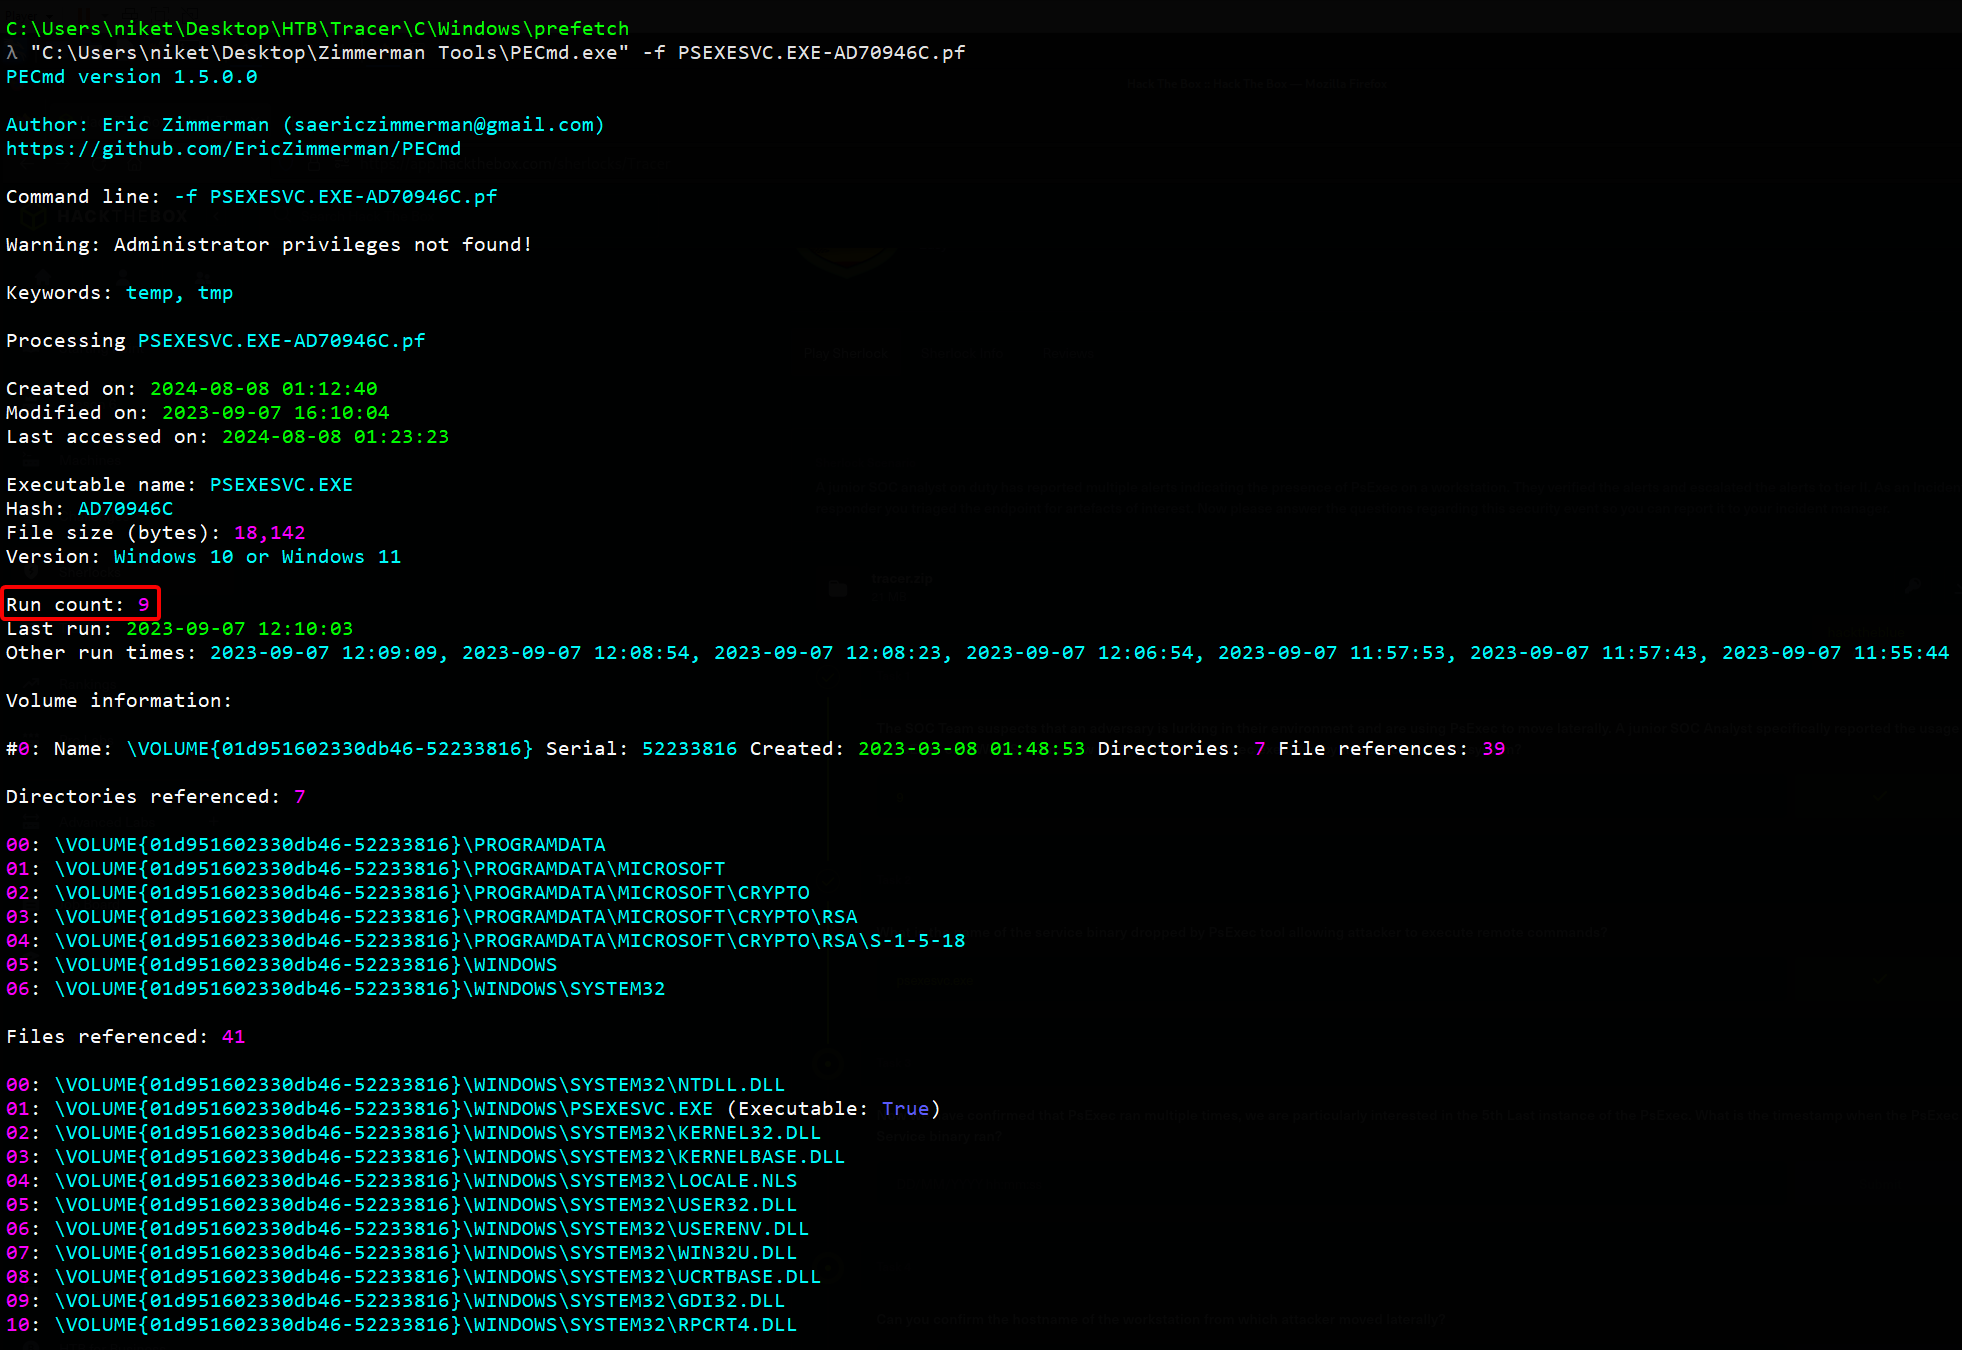Select the run time 2023-09-07 11:57:43

1584,653
